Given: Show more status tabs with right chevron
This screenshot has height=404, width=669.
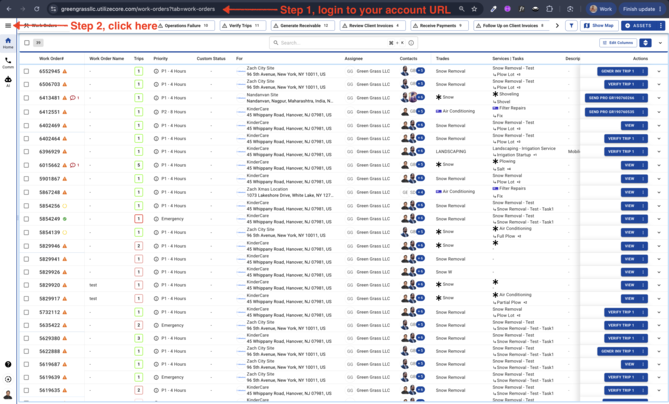Looking at the screenshot, I should point(557,26).
